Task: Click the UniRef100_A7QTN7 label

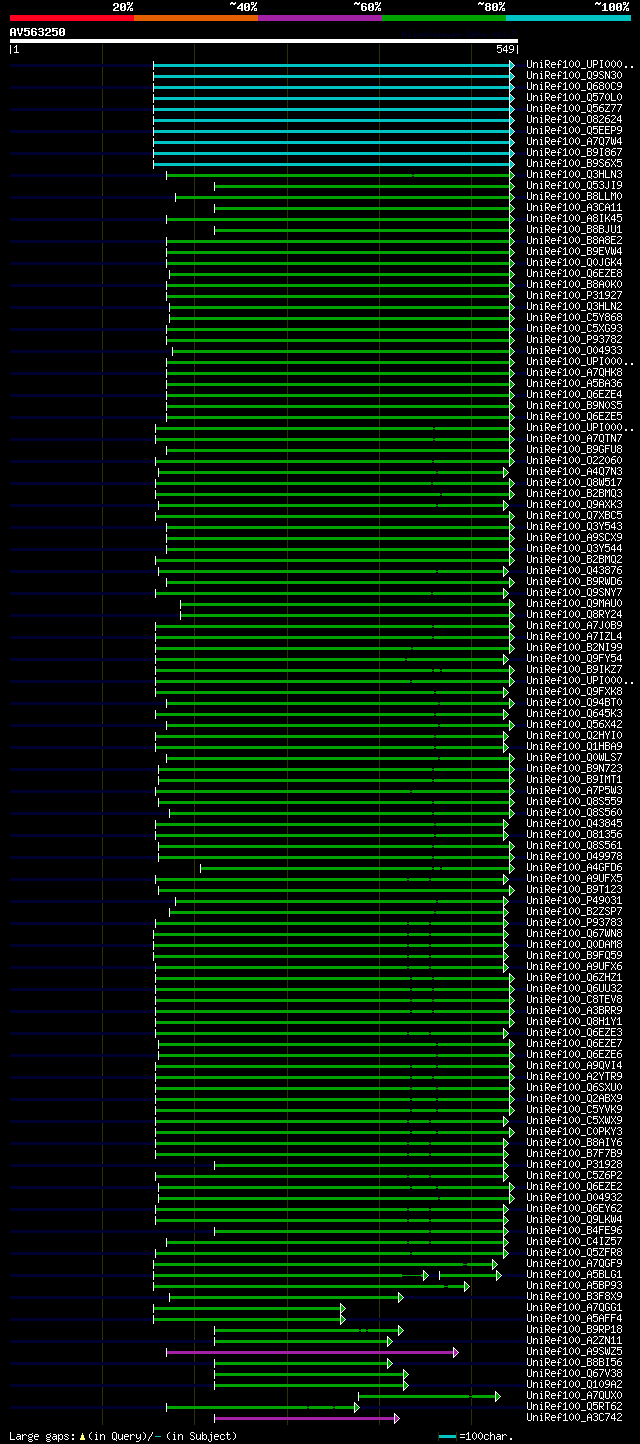Action: (574, 438)
